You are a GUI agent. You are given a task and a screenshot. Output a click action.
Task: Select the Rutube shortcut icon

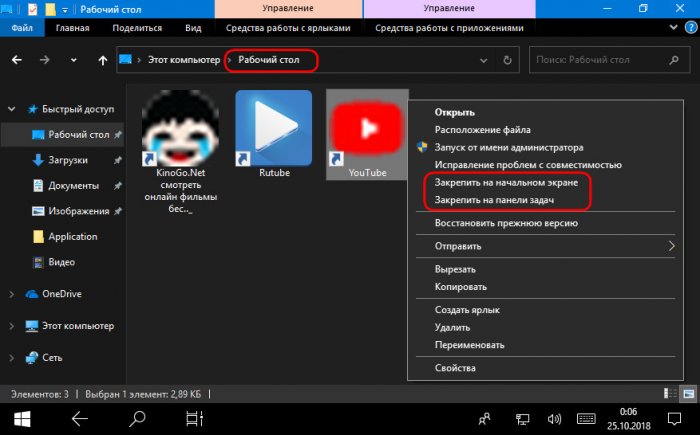[x=274, y=129]
